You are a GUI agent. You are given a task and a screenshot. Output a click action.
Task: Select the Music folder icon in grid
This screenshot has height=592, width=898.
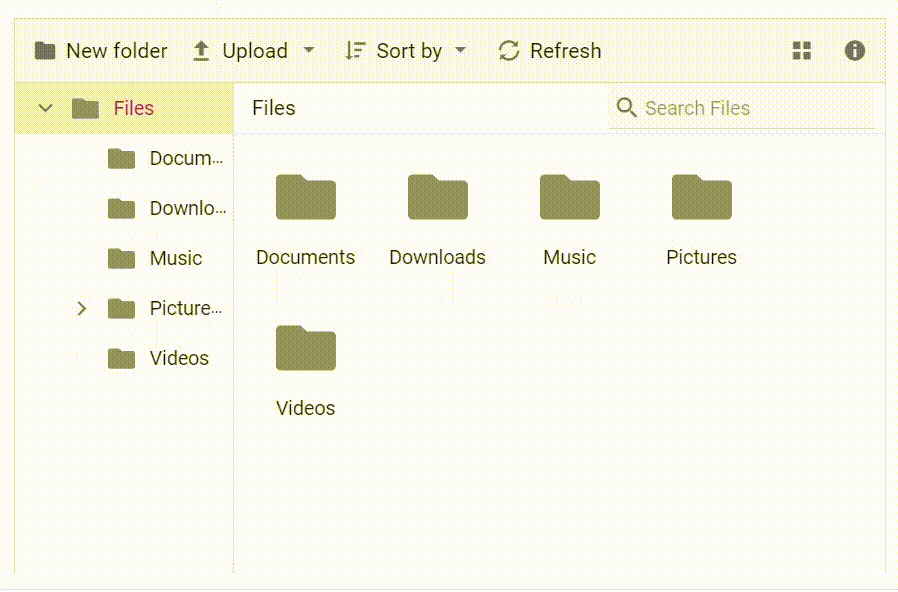point(570,197)
